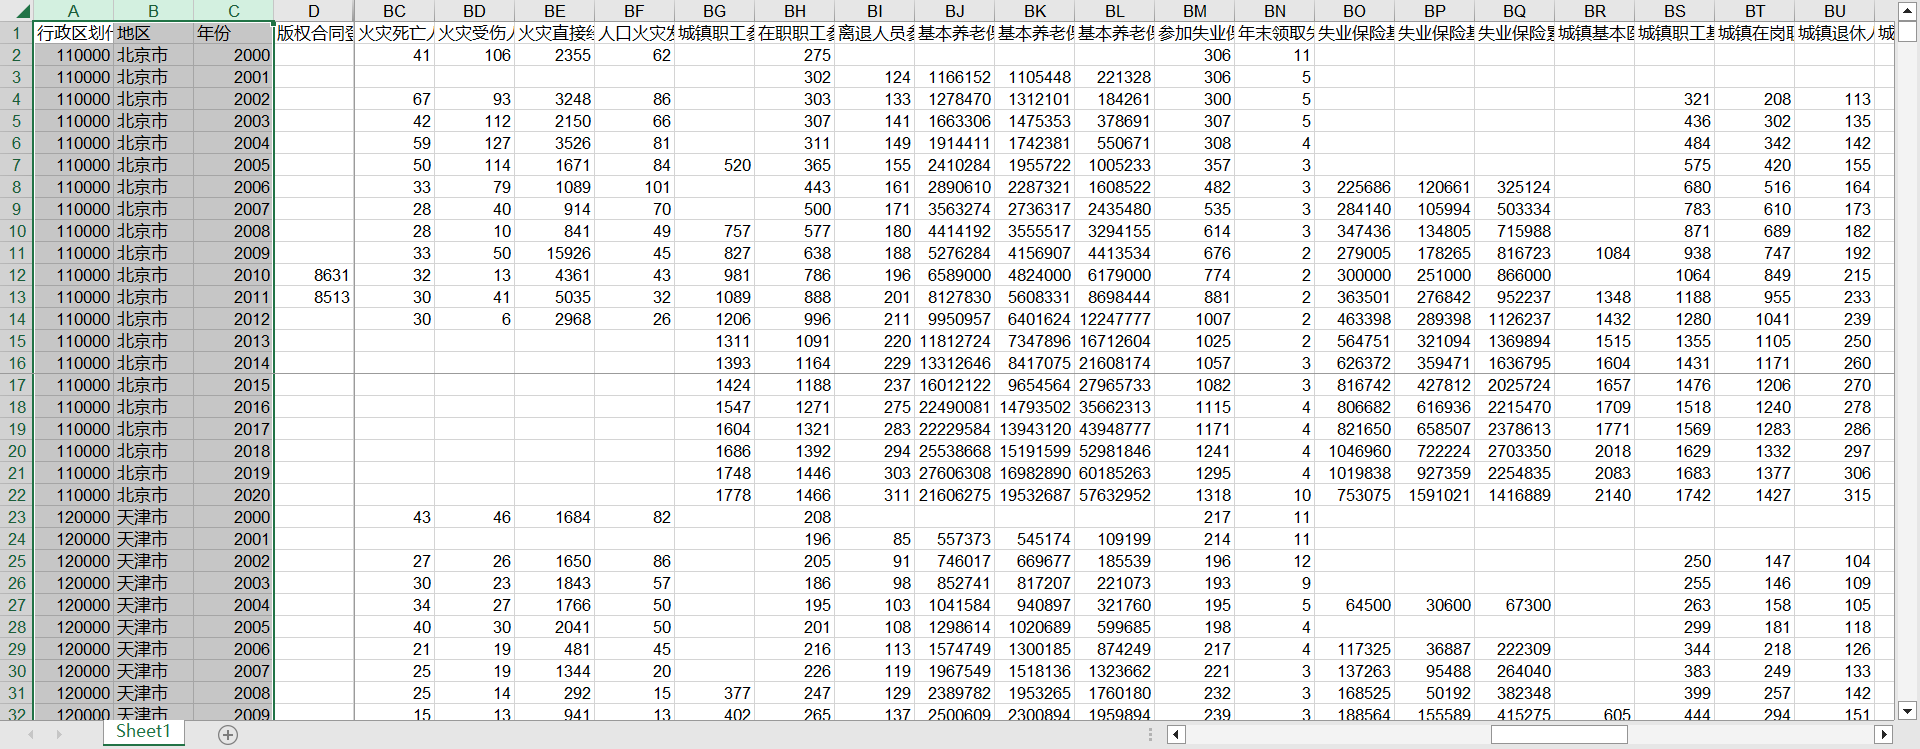This screenshot has width=1920, height=749.
Task: Click cell with value 225686
Action: click(1355, 187)
